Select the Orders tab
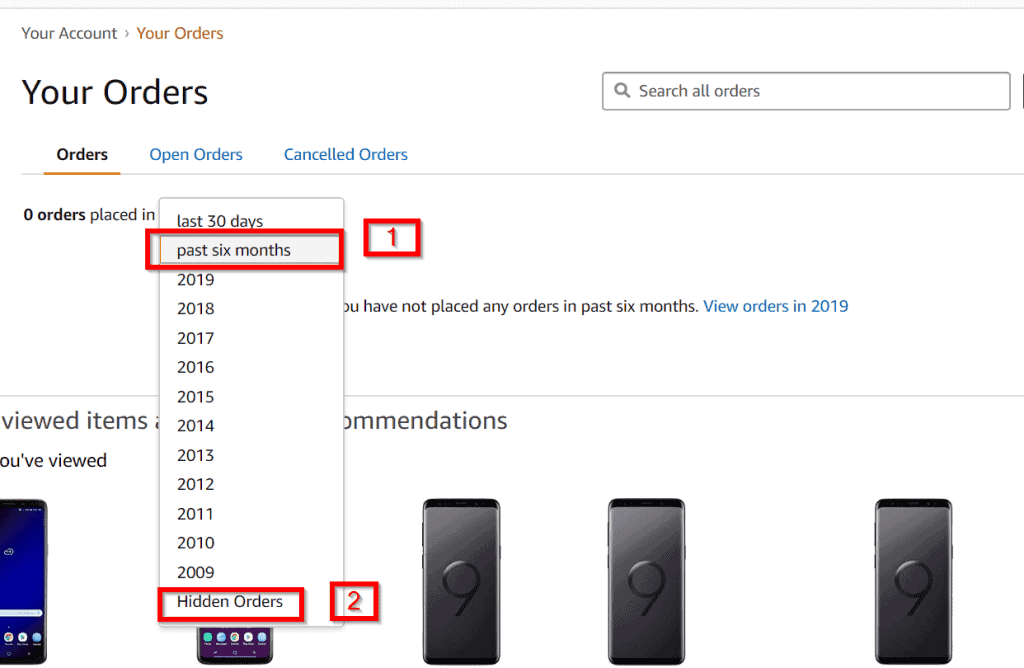 tap(82, 155)
